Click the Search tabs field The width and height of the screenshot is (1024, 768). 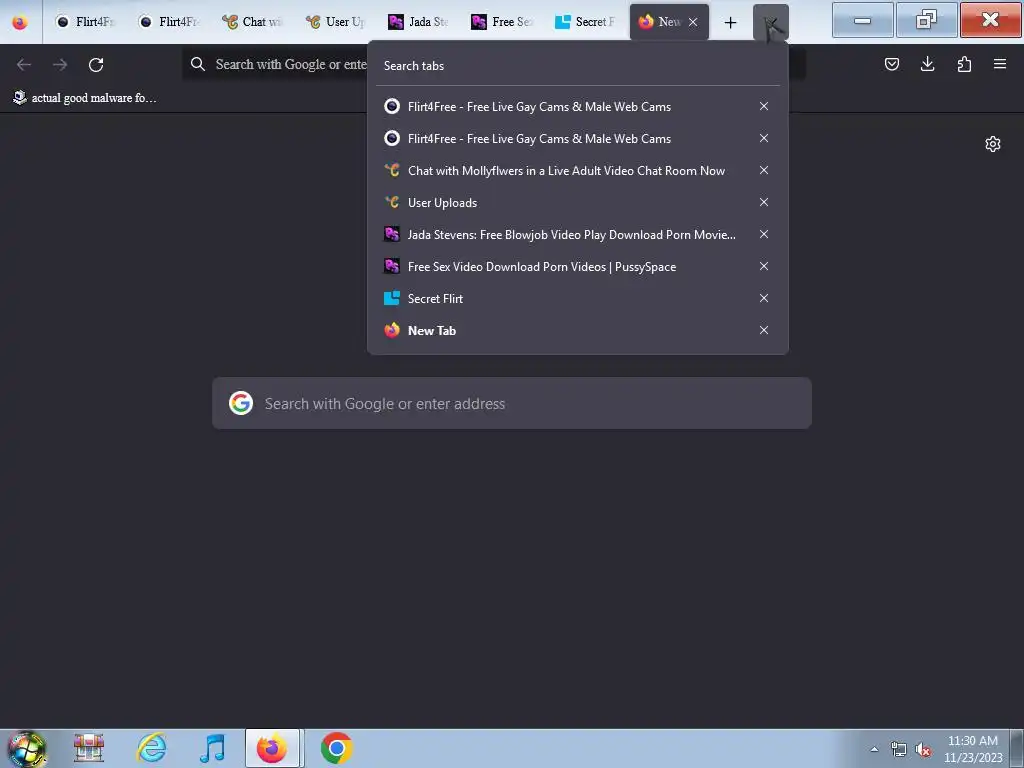[578, 66]
